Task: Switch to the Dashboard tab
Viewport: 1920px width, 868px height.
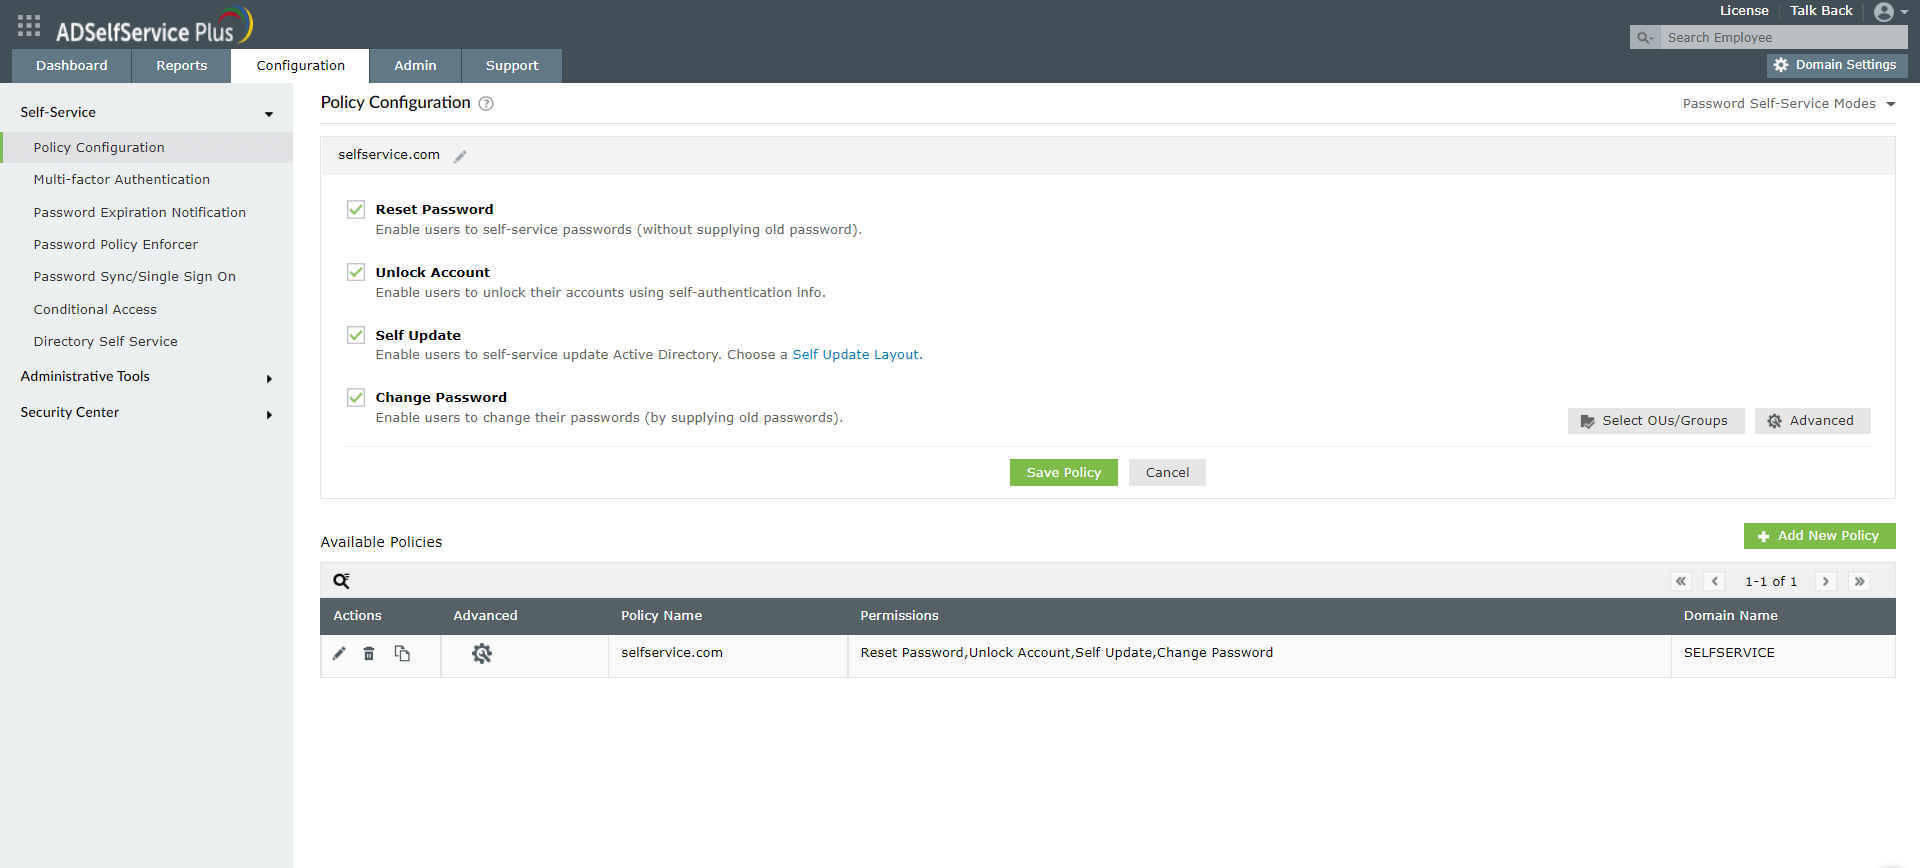Action: coord(71,66)
